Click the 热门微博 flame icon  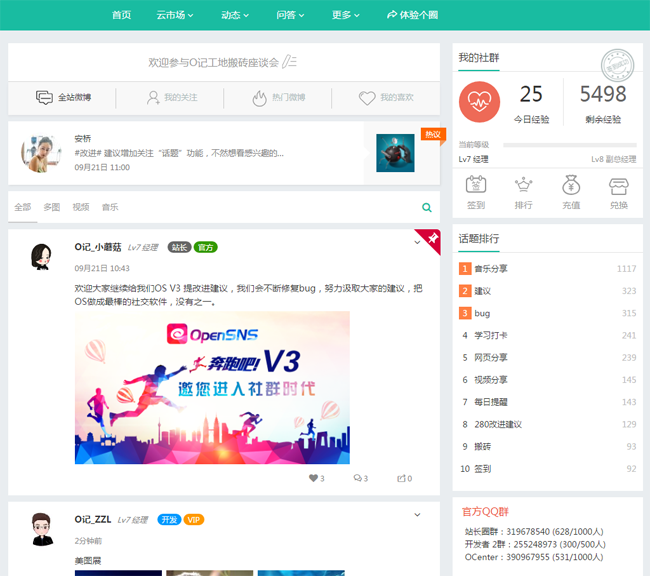[260, 98]
